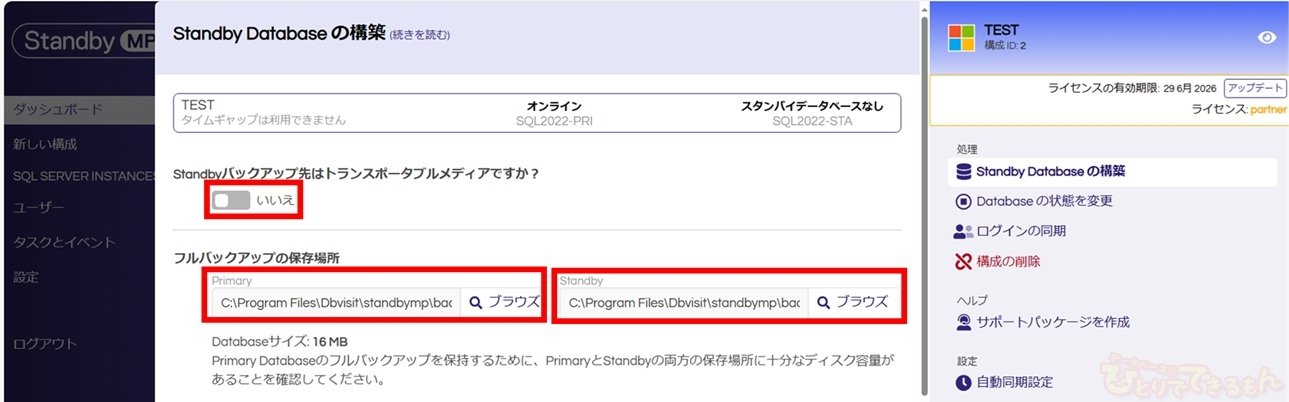Toggle the eye visibility icon for TEST
This screenshot has height=402, width=1289.
tap(1266, 37)
